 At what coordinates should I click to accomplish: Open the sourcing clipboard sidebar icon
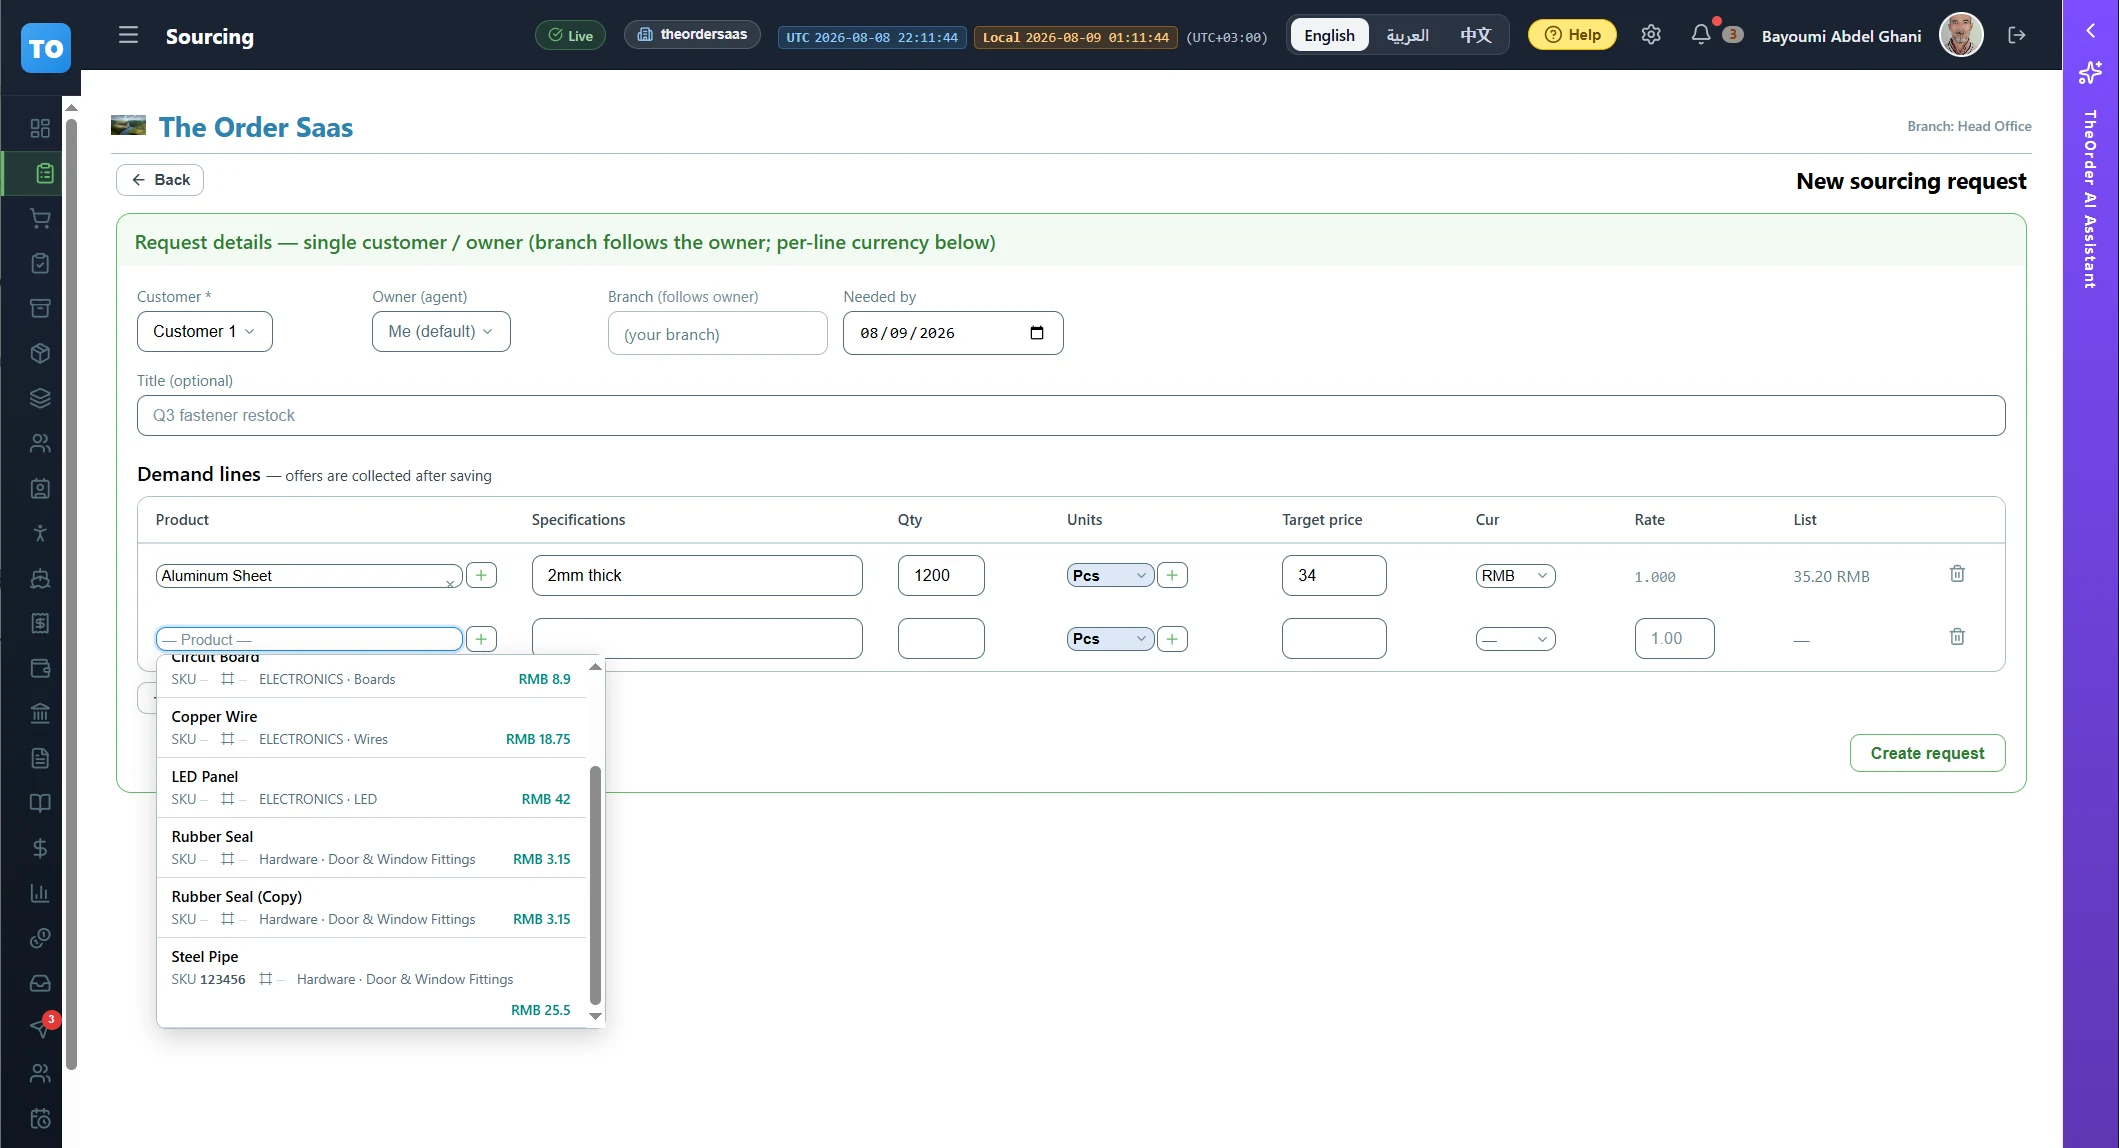click(x=44, y=173)
